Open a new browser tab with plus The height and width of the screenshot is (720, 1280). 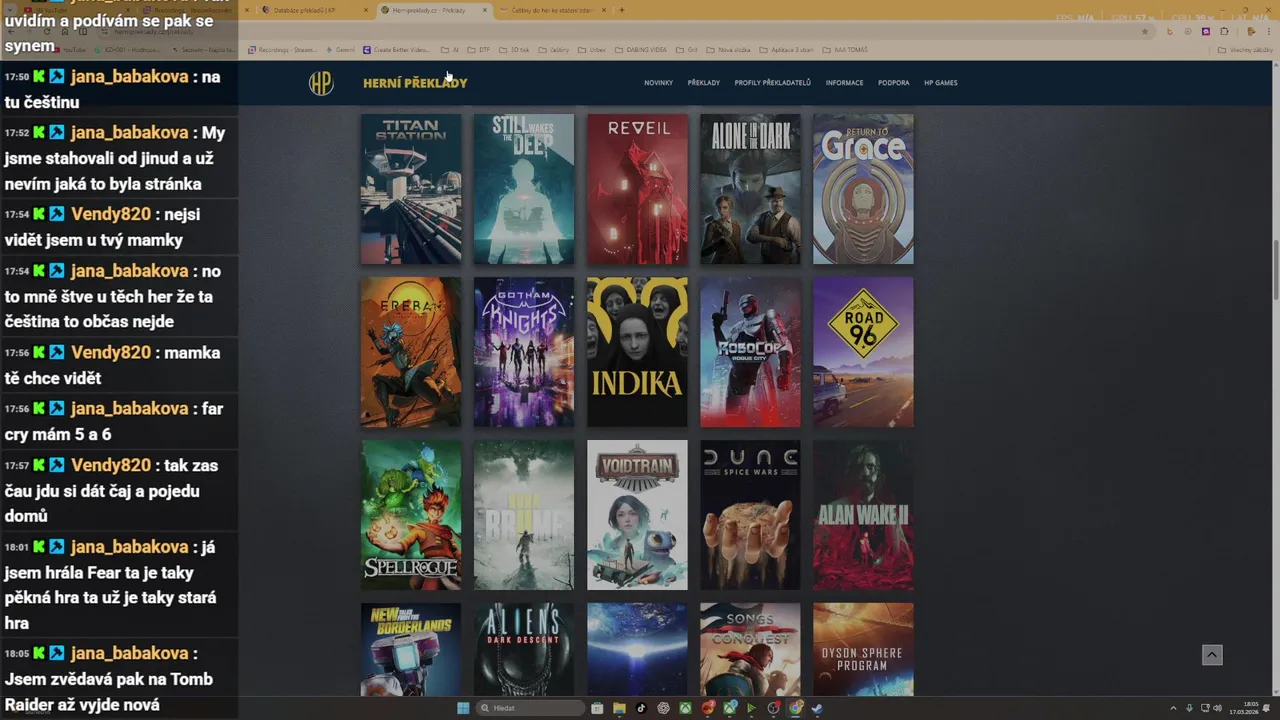622,10
